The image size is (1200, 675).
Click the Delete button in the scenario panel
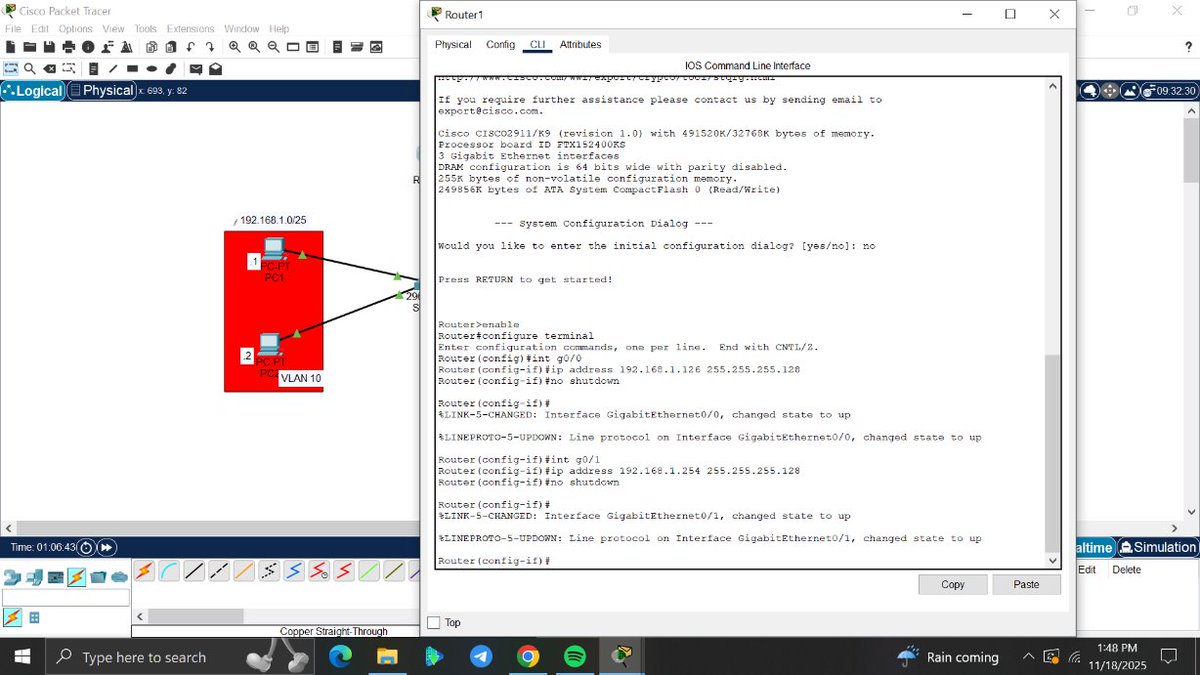coord(1126,569)
